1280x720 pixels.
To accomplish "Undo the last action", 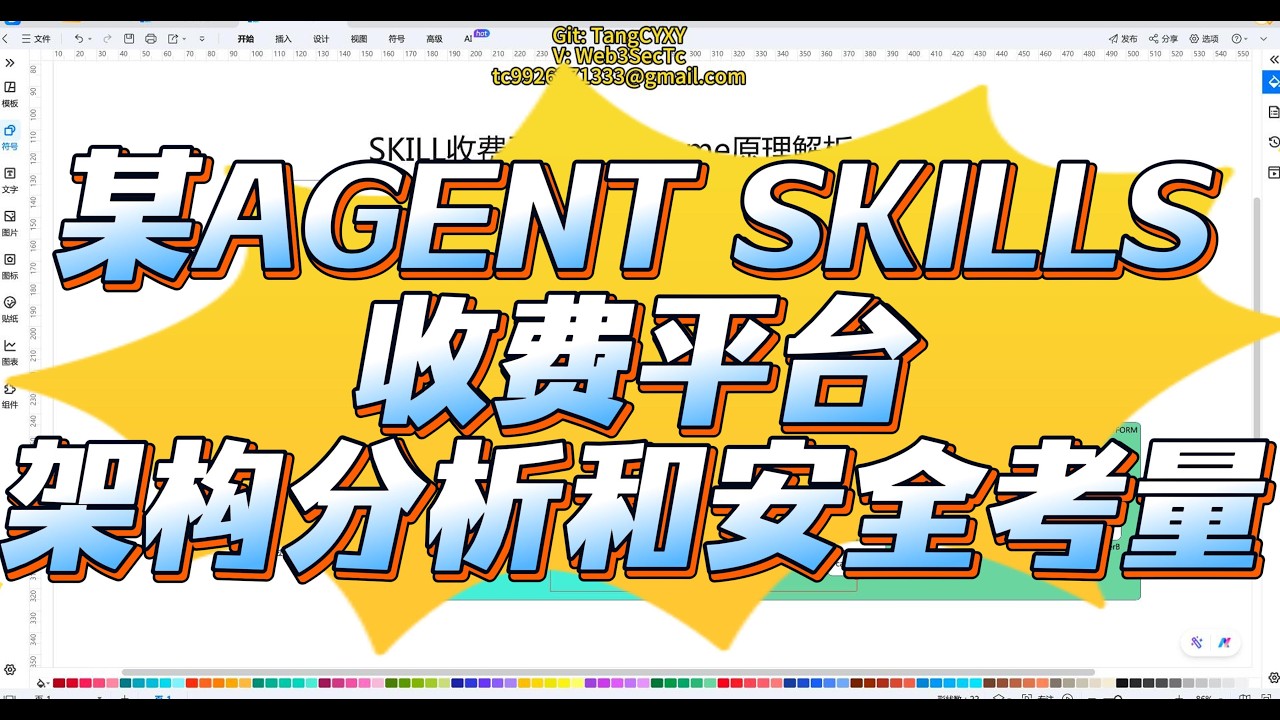I will 79,38.
